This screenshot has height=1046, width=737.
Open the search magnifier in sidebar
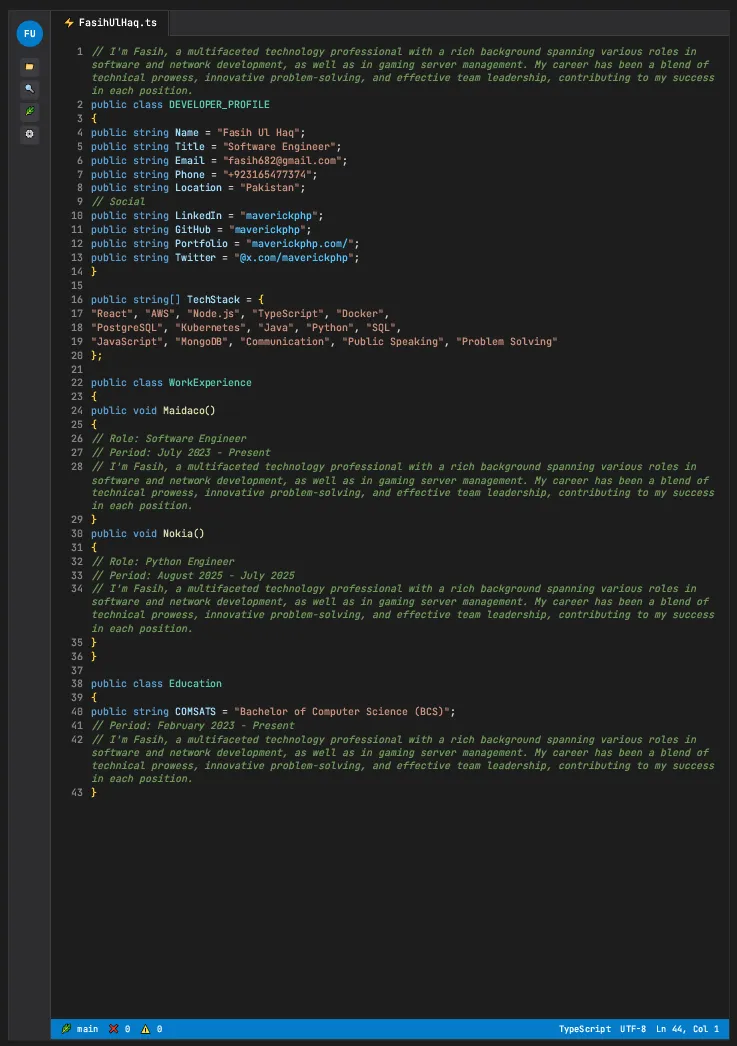click(29, 89)
